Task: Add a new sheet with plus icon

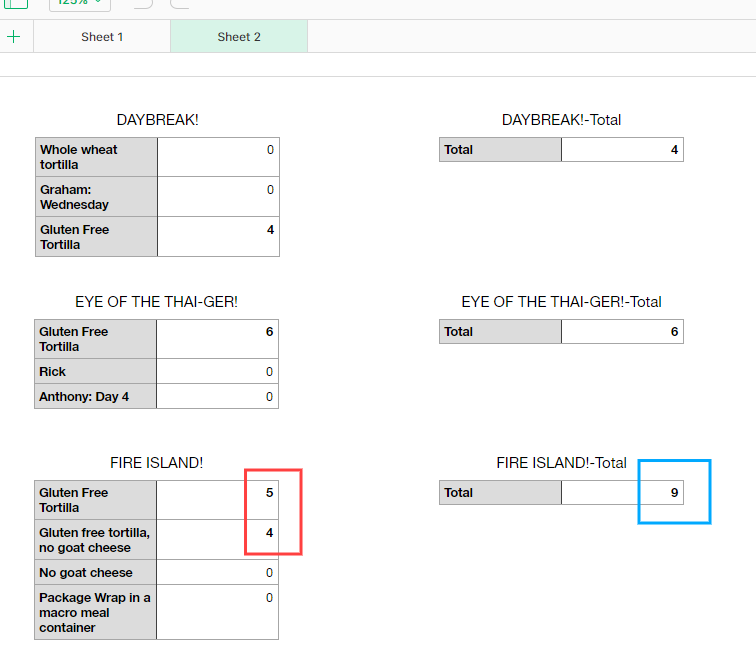Action: 14,37
